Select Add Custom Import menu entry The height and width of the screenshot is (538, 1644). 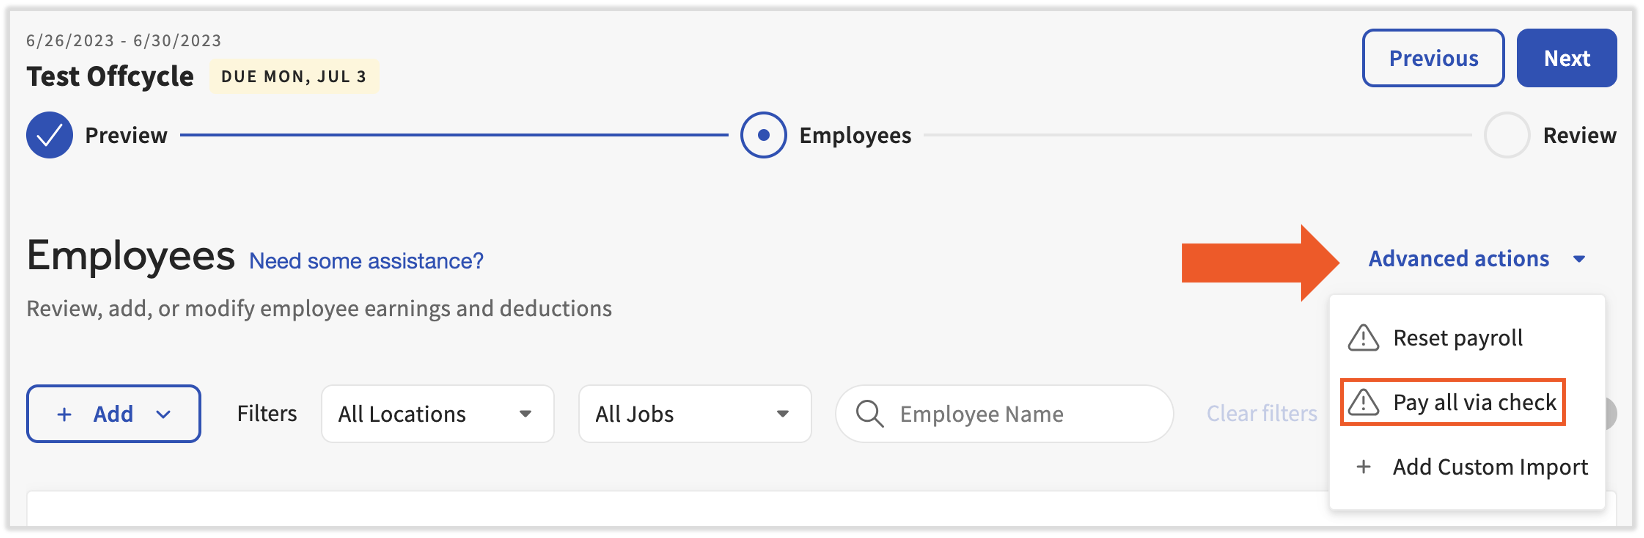point(1490,467)
